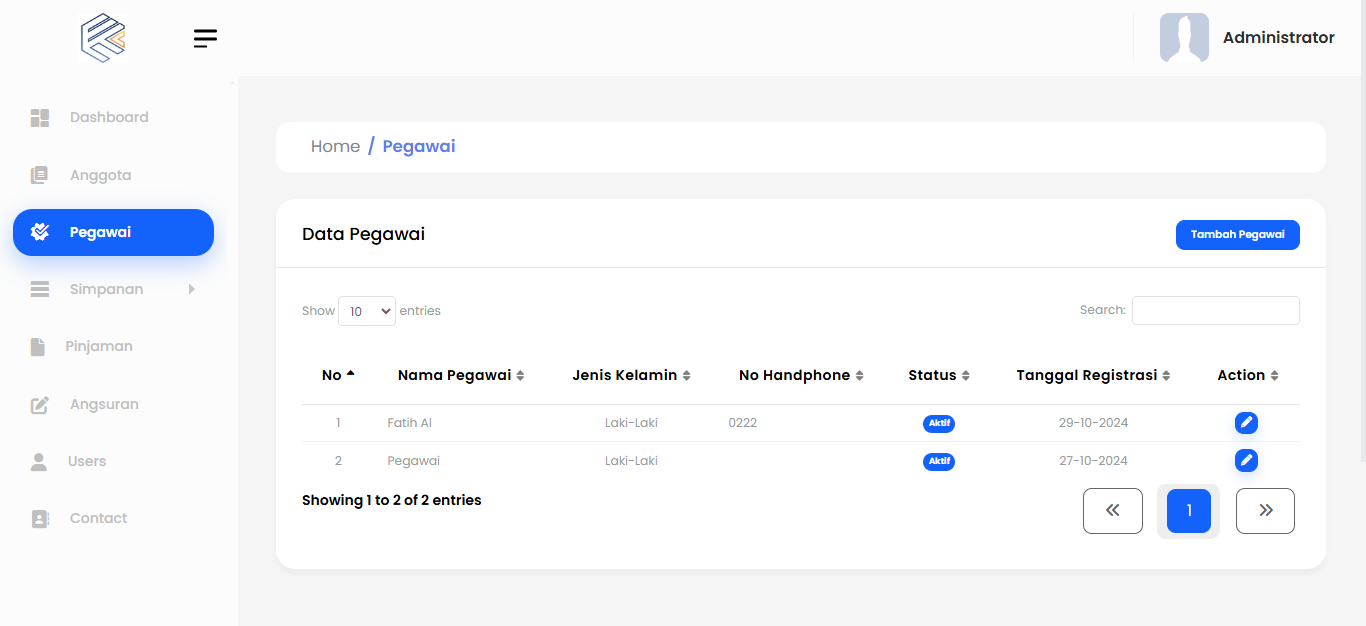Screen dimensions: 1366x626
Task: Sort table by Nama Pegawai column
Action: pyautogui.click(x=460, y=375)
